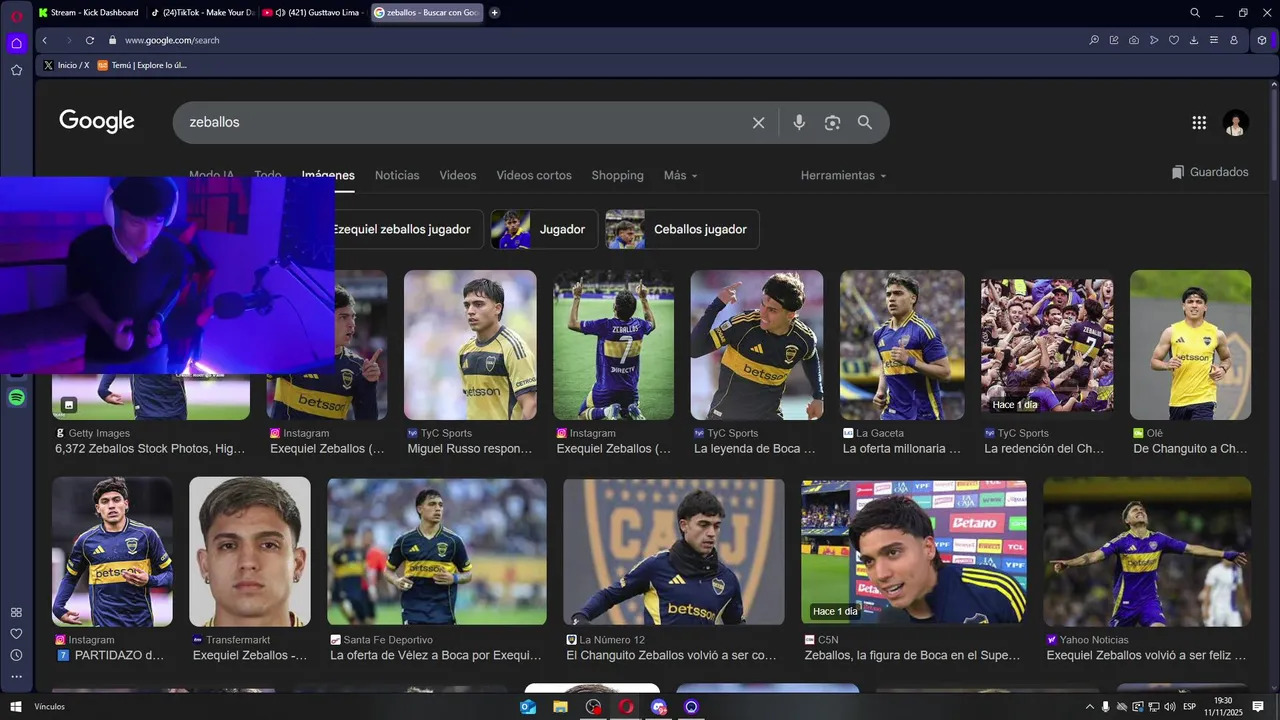This screenshot has width=1280, height=720.
Task: Open Outlook from the taskbar
Action: [x=528, y=707]
